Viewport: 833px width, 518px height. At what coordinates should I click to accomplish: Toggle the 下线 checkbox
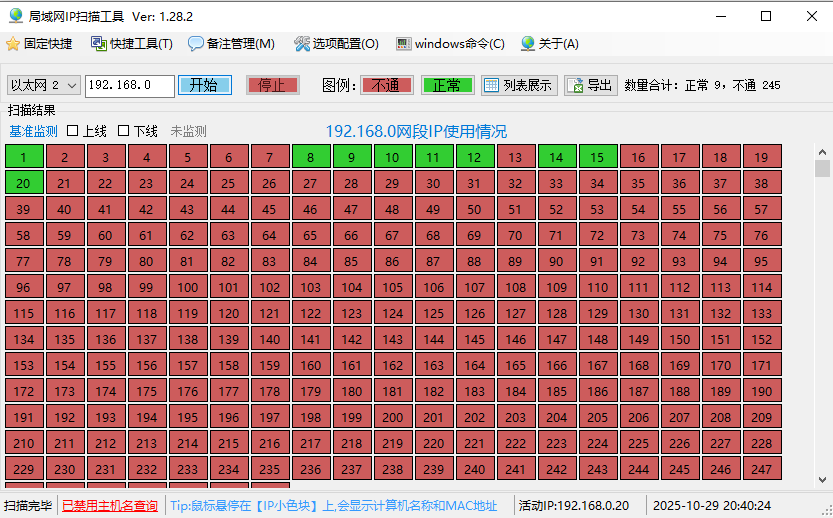[x=124, y=131]
